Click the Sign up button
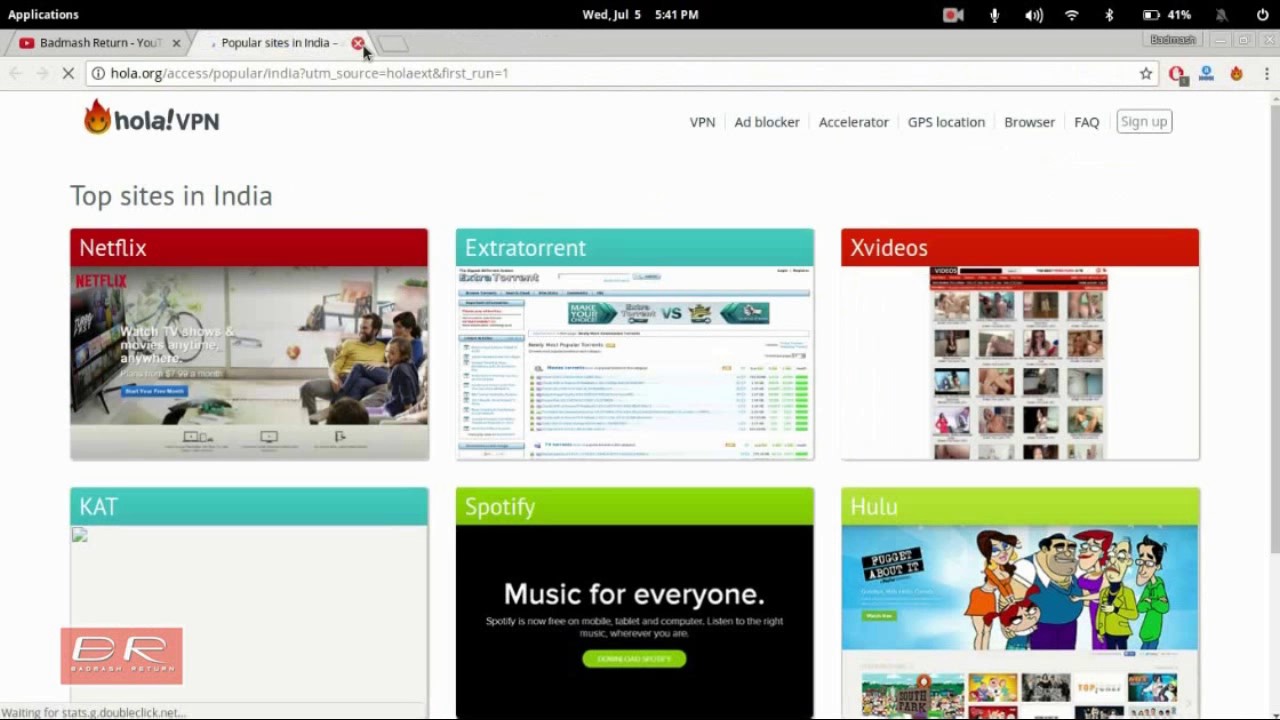 [1144, 122]
